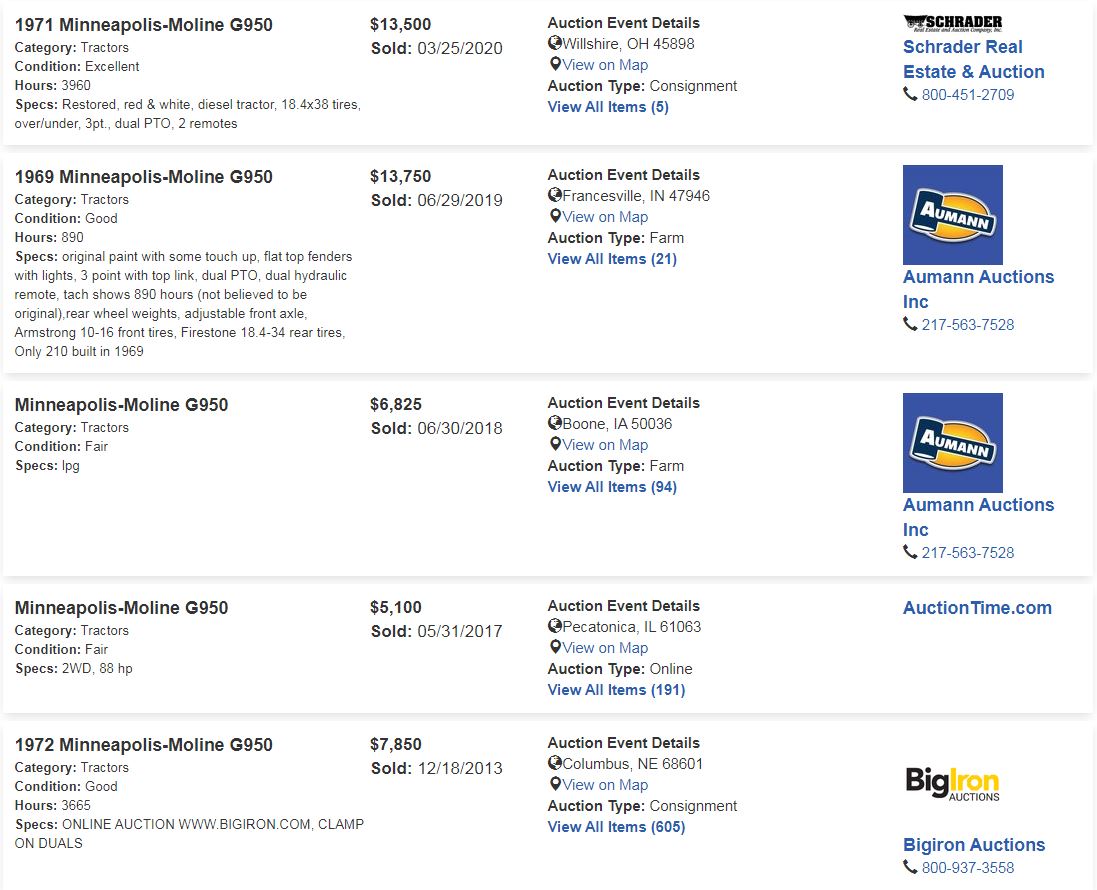1097x890 pixels.
Task: Click map pin icon for Francesville, IN
Action: [x=555, y=216]
